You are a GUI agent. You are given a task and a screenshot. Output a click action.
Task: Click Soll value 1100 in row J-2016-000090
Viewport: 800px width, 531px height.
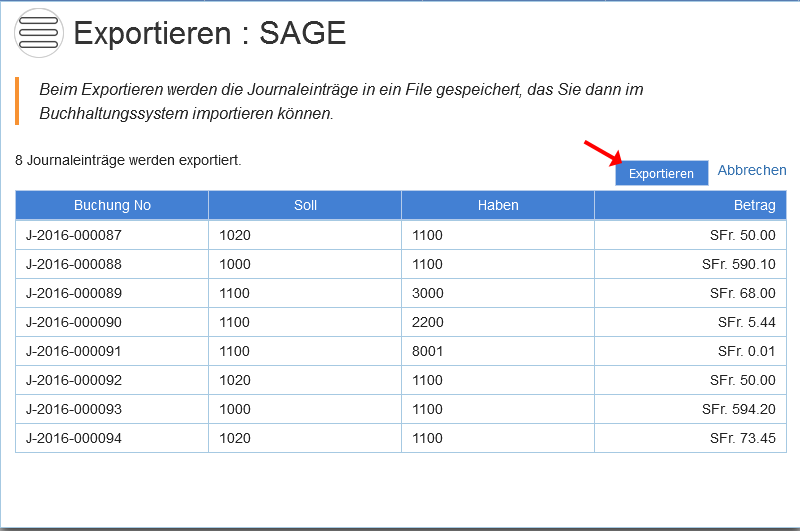tap(234, 322)
